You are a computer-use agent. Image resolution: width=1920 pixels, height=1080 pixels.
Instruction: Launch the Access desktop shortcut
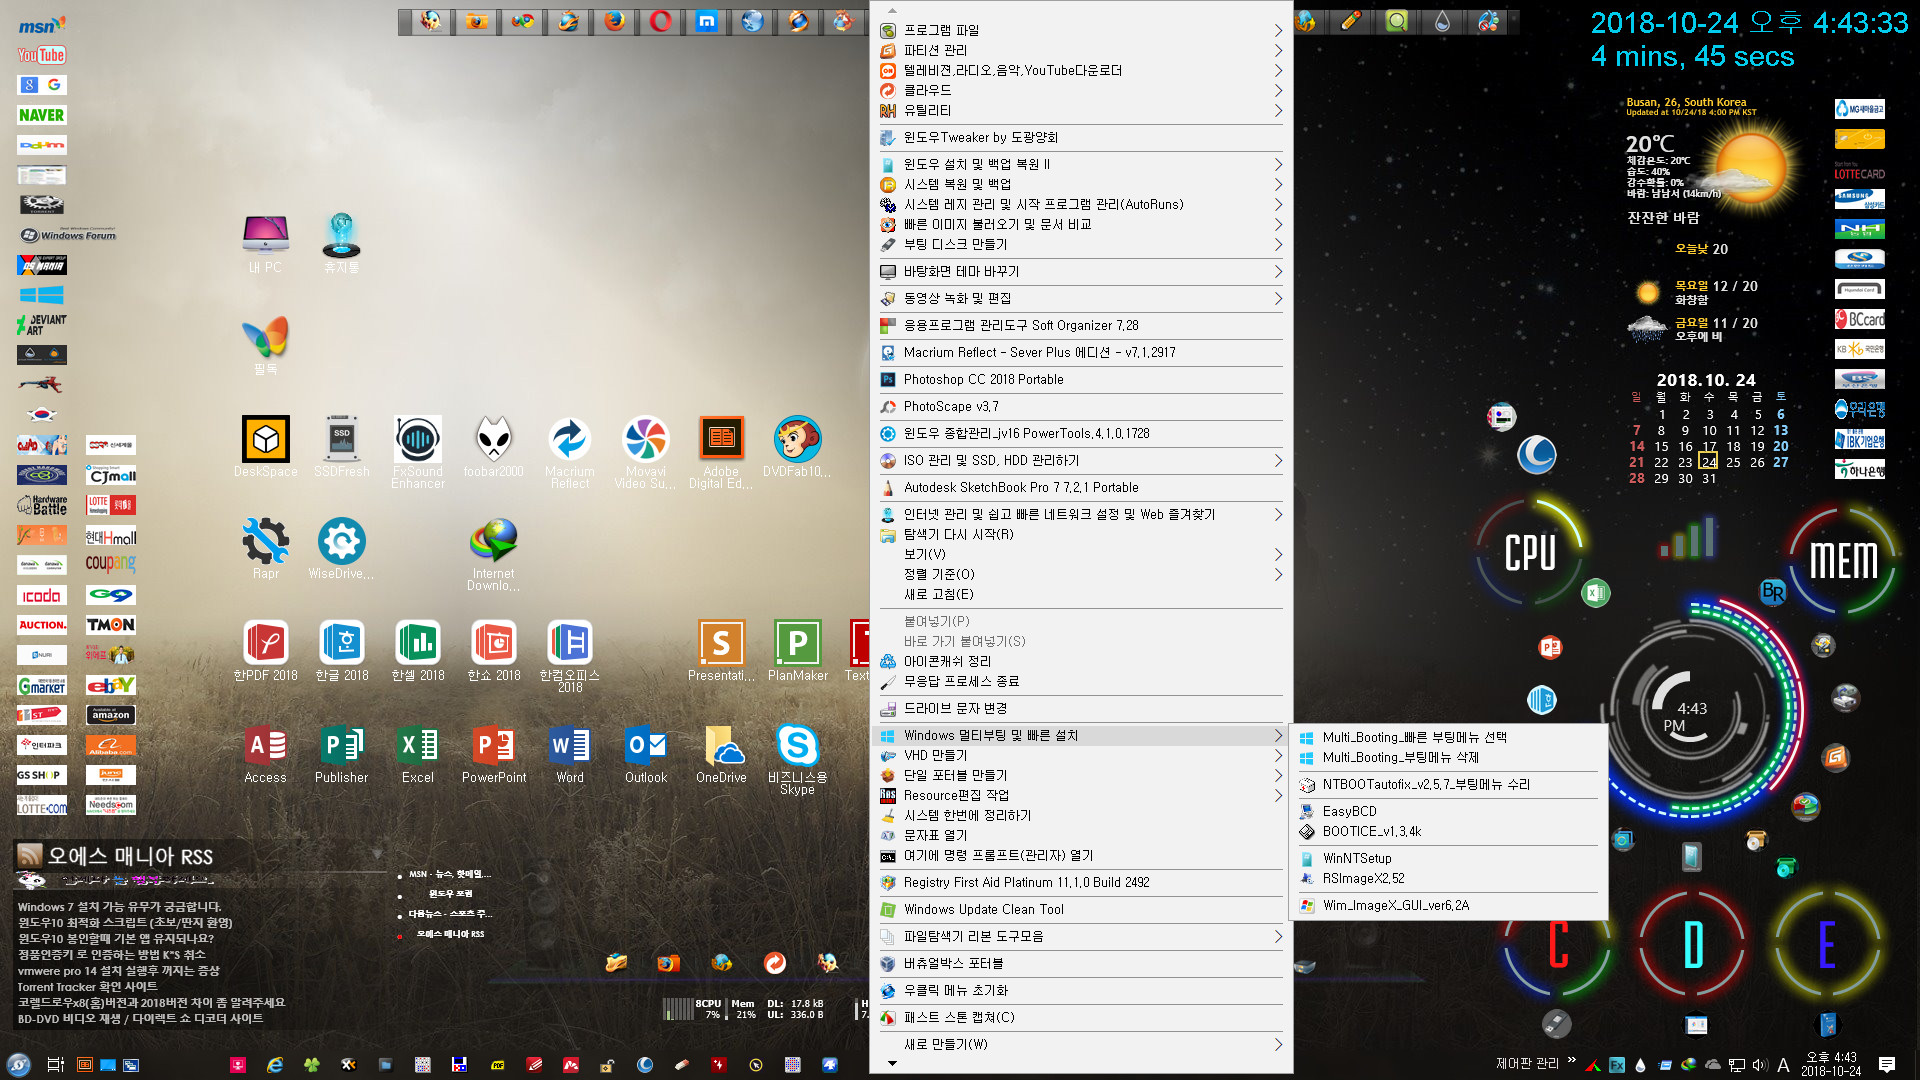coord(266,753)
